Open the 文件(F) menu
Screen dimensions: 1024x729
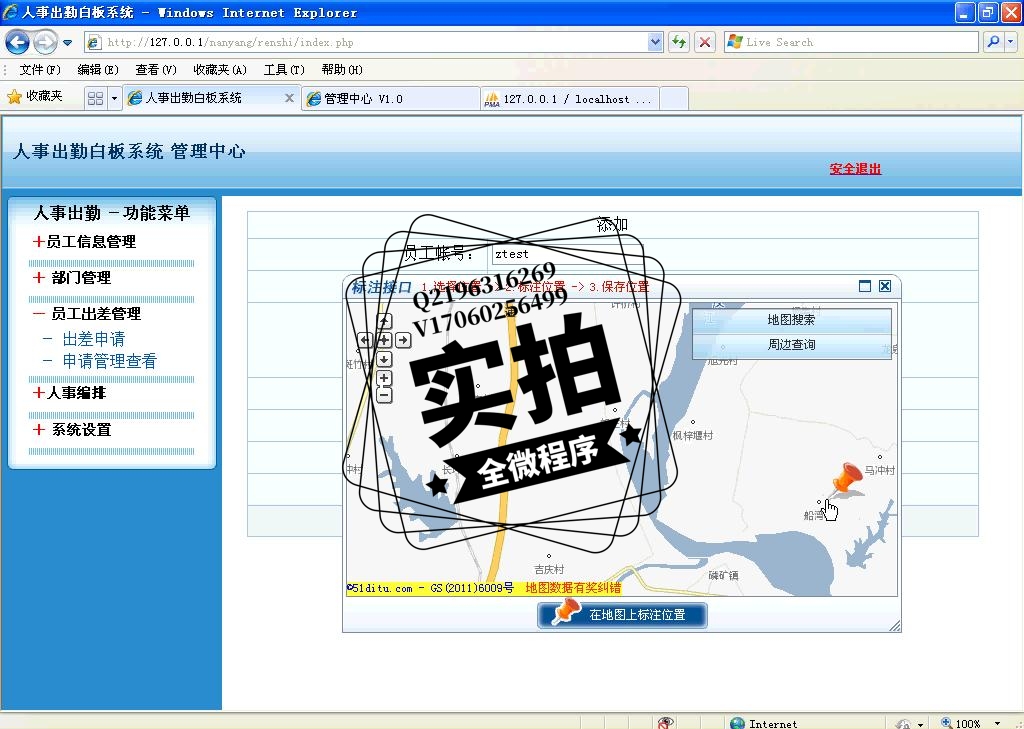(40, 69)
